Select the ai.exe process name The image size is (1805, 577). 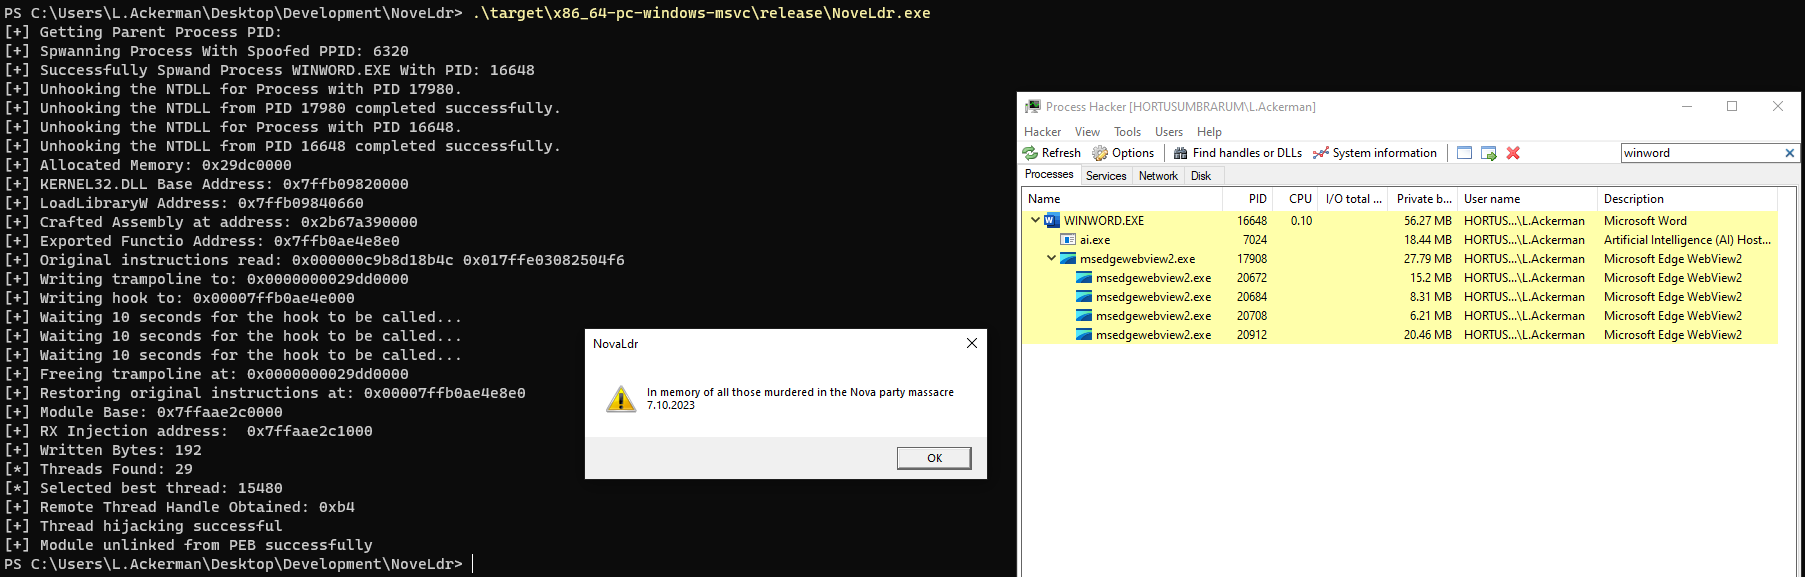pos(1095,240)
